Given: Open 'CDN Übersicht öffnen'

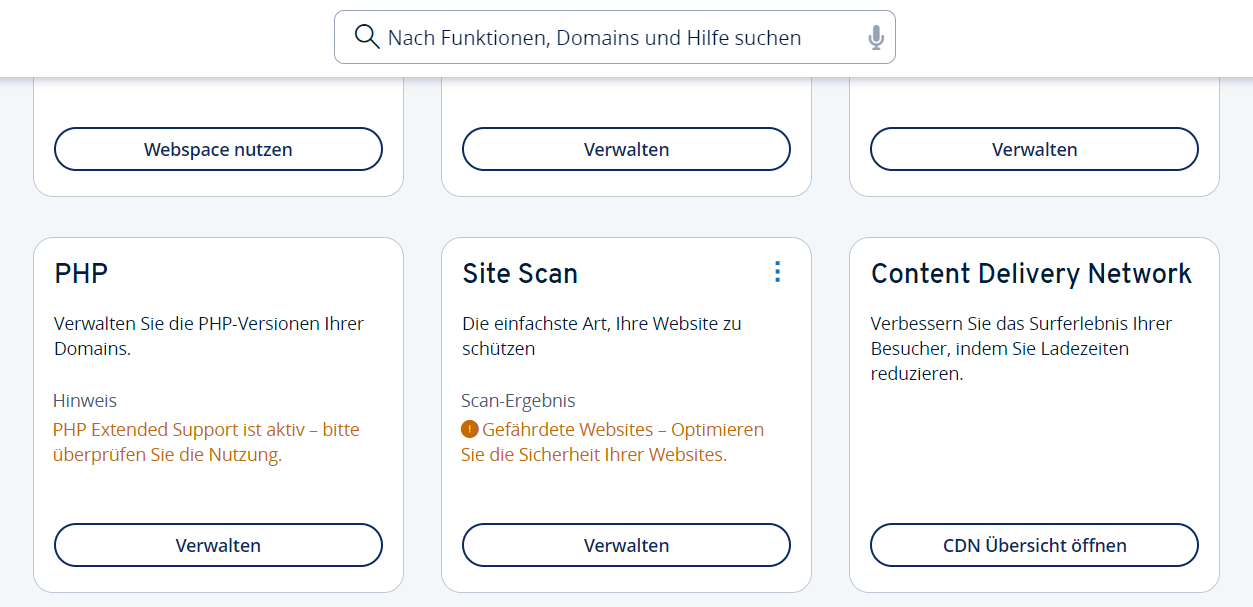Looking at the screenshot, I should click(1034, 545).
